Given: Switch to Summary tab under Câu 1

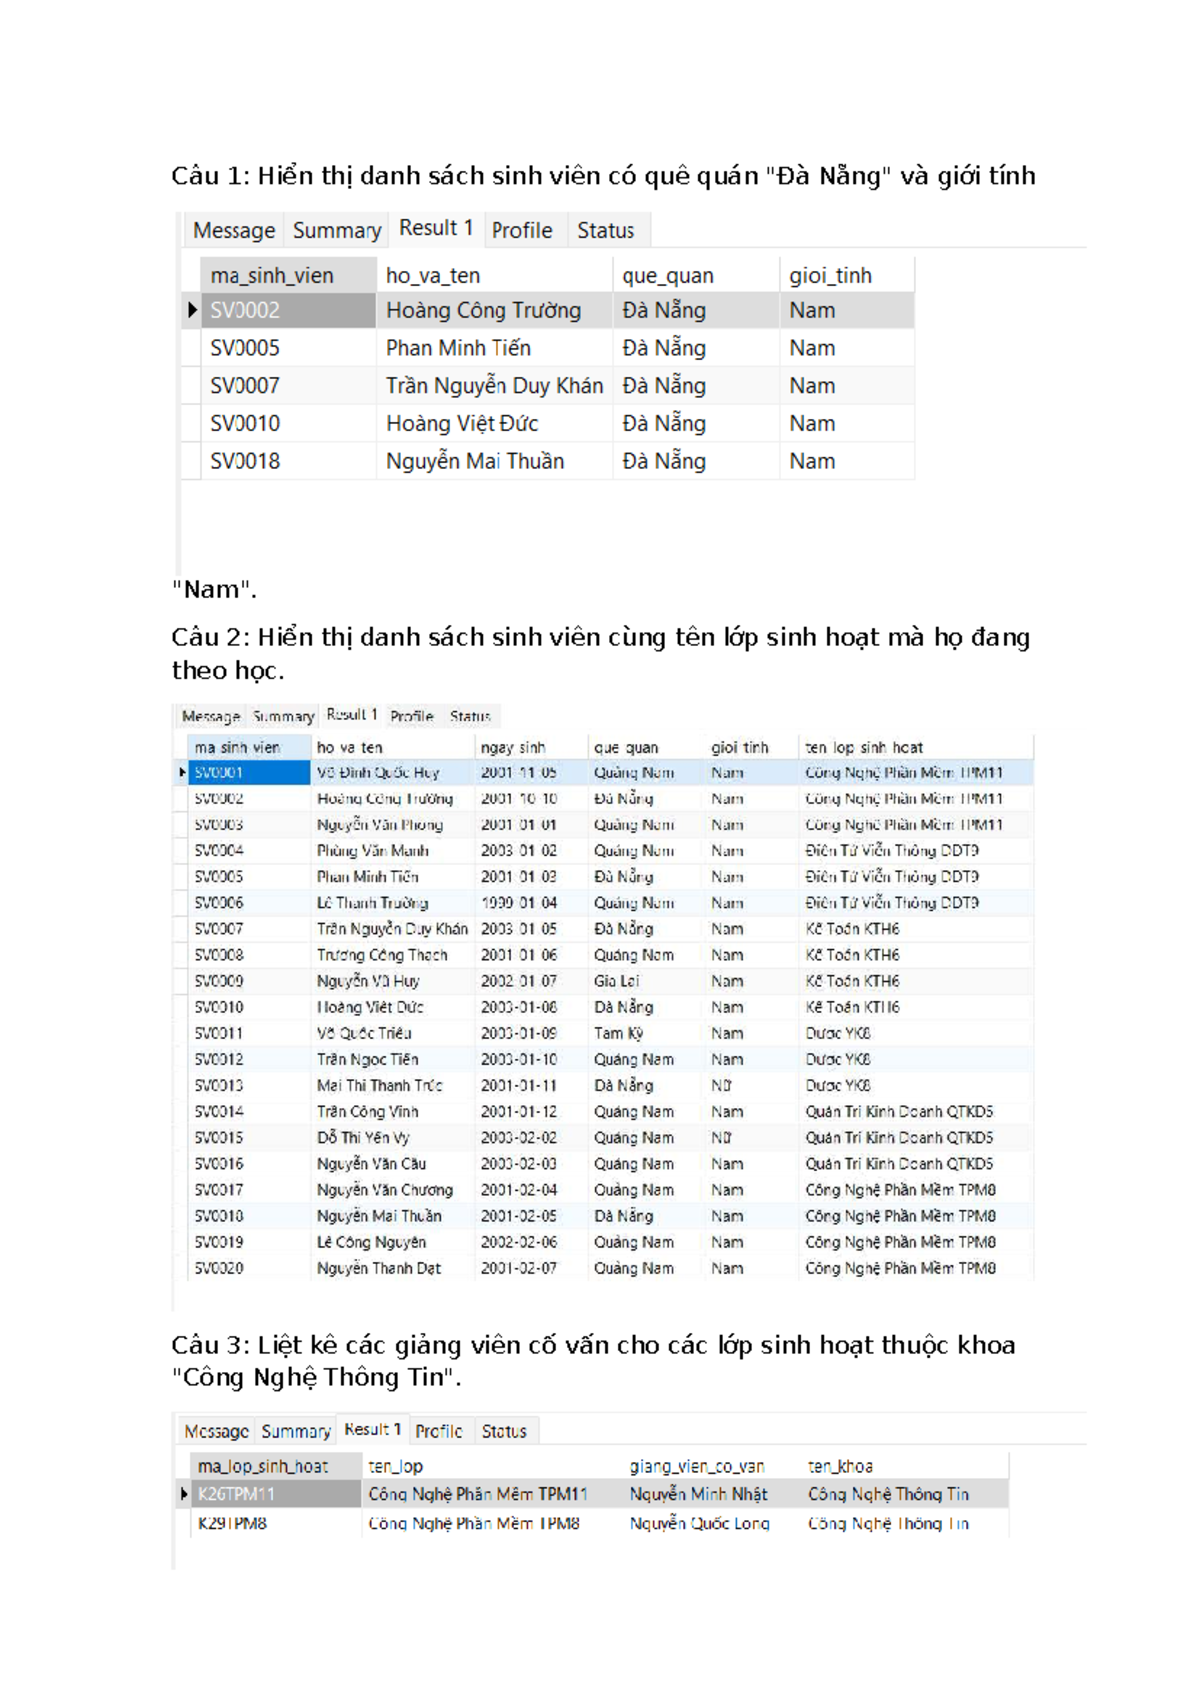Looking at the screenshot, I should (x=337, y=230).
